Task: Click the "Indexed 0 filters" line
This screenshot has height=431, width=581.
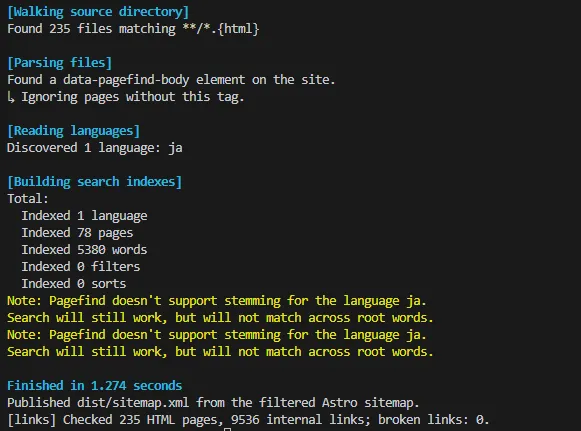Action: pyautogui.click(x=81, y=267)
